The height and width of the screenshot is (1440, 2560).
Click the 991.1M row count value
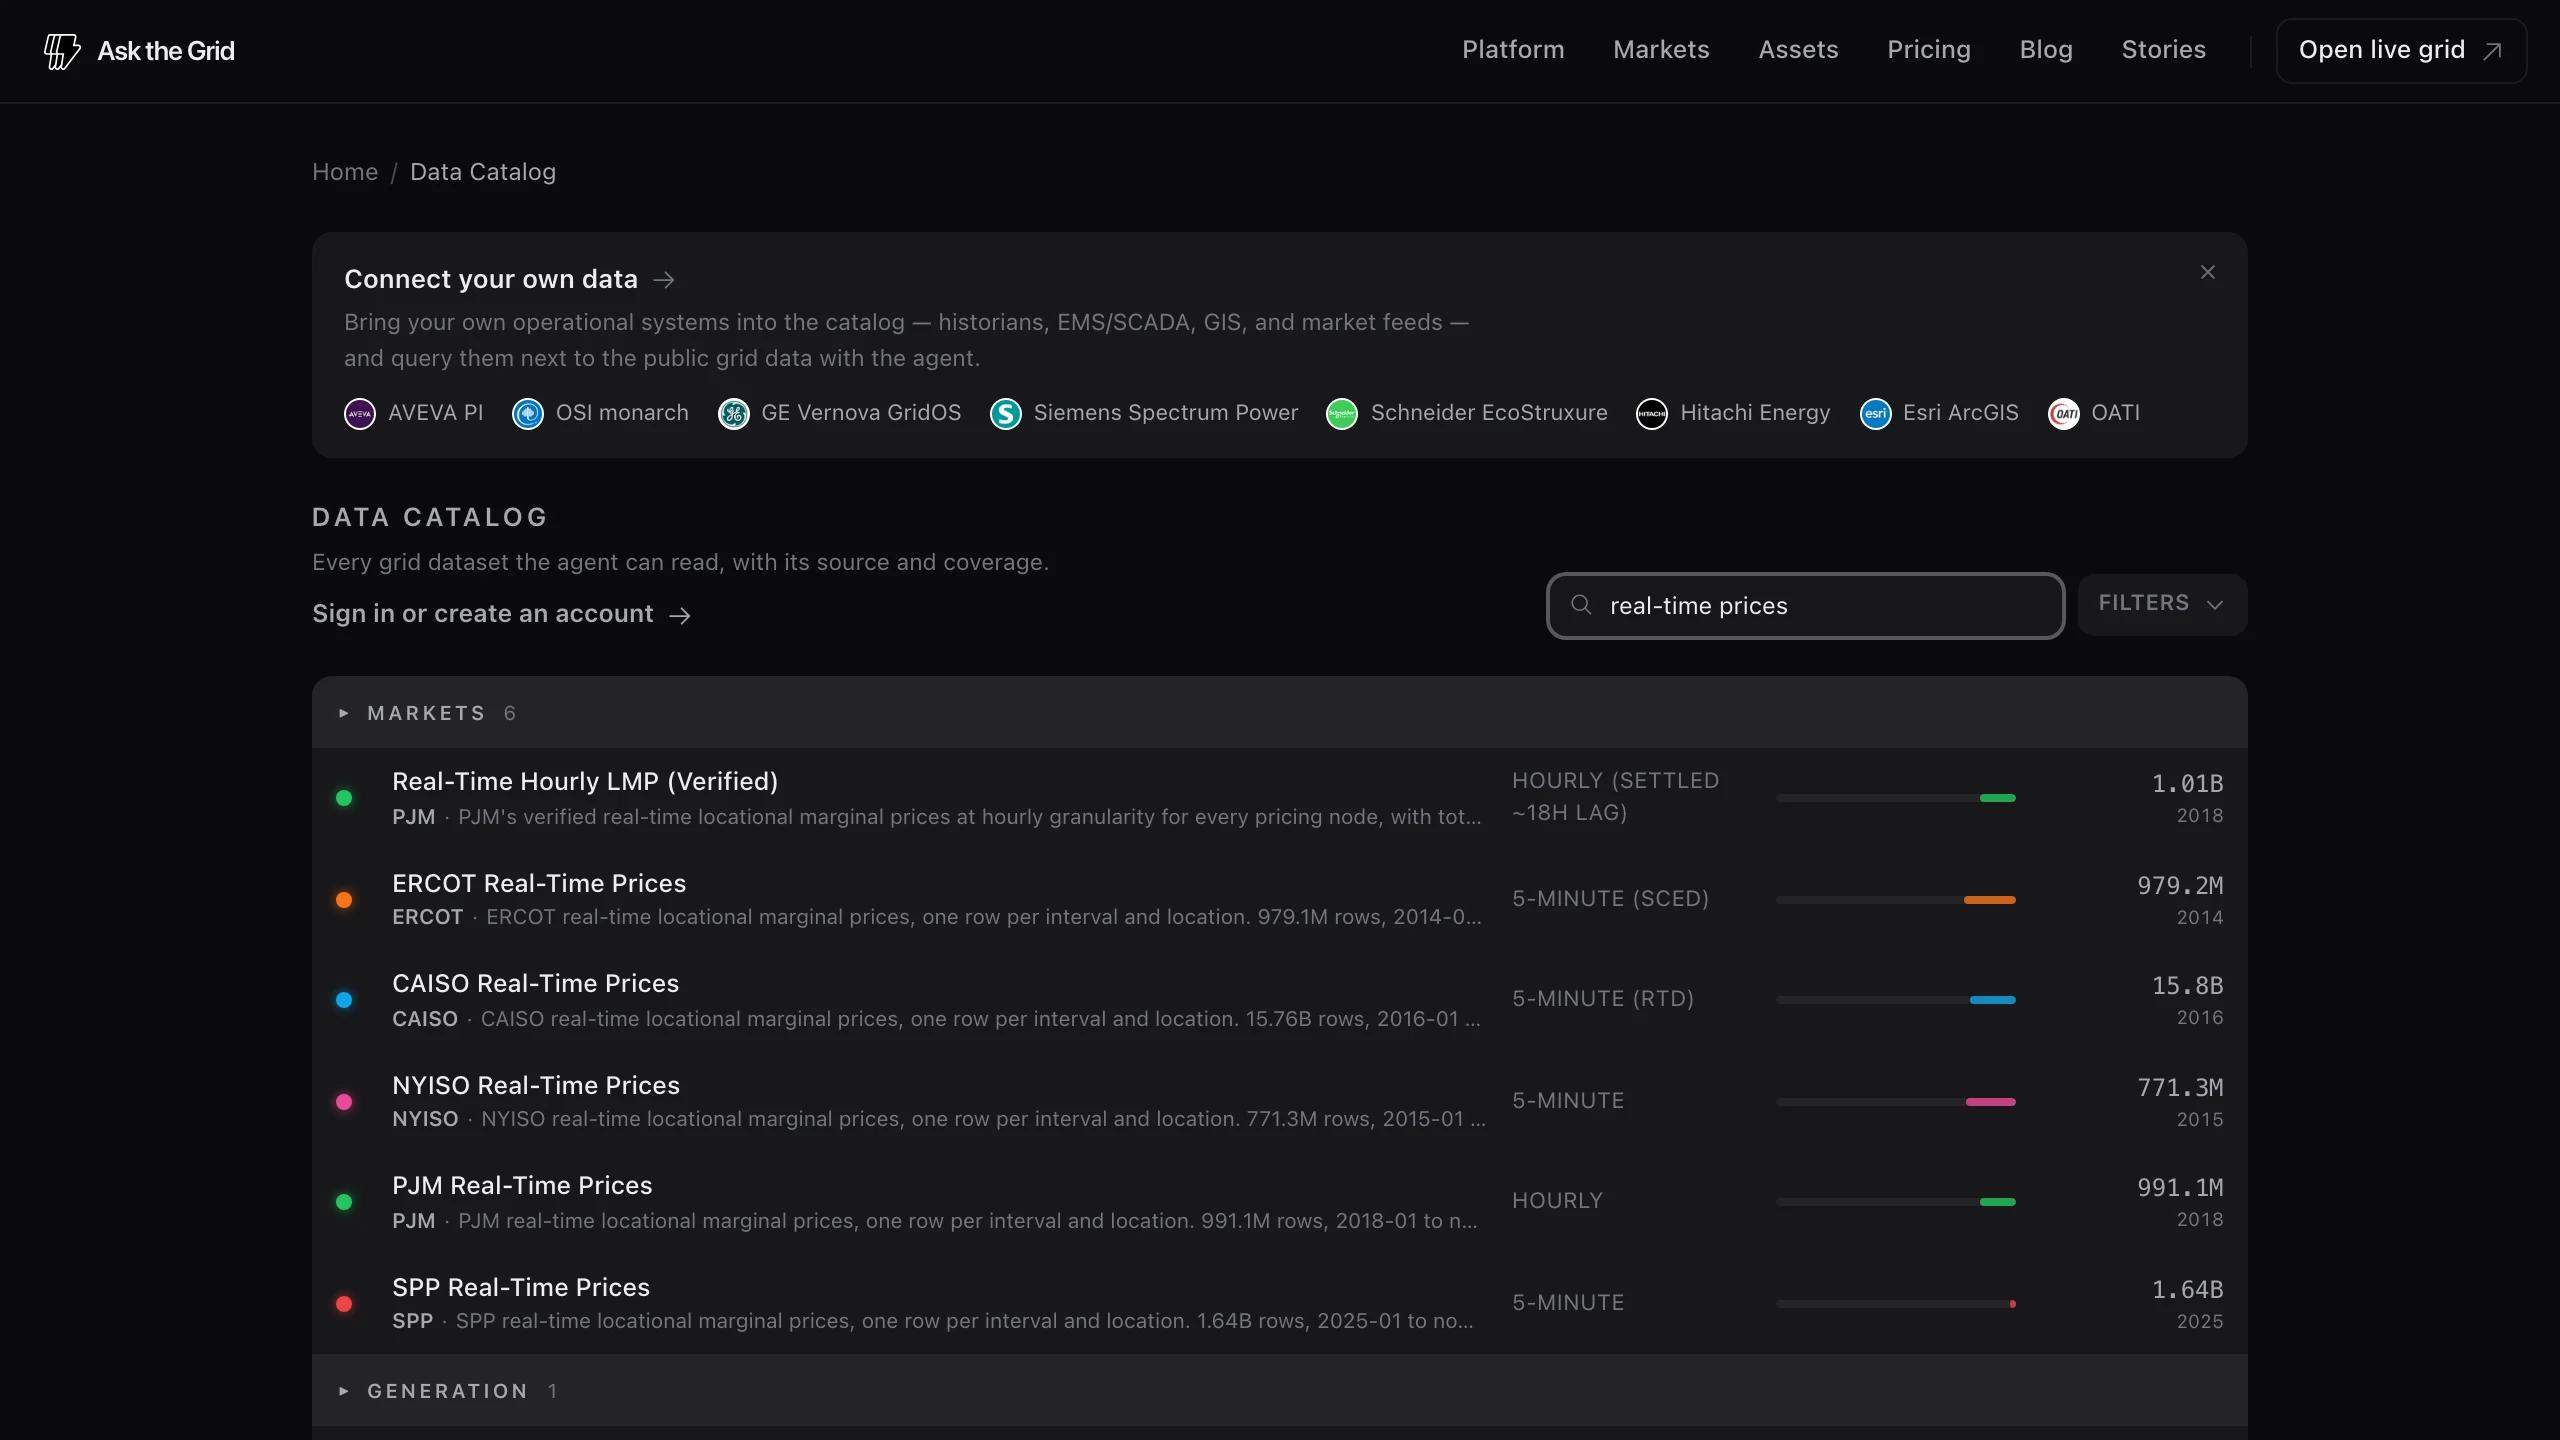point(2180,1188)
